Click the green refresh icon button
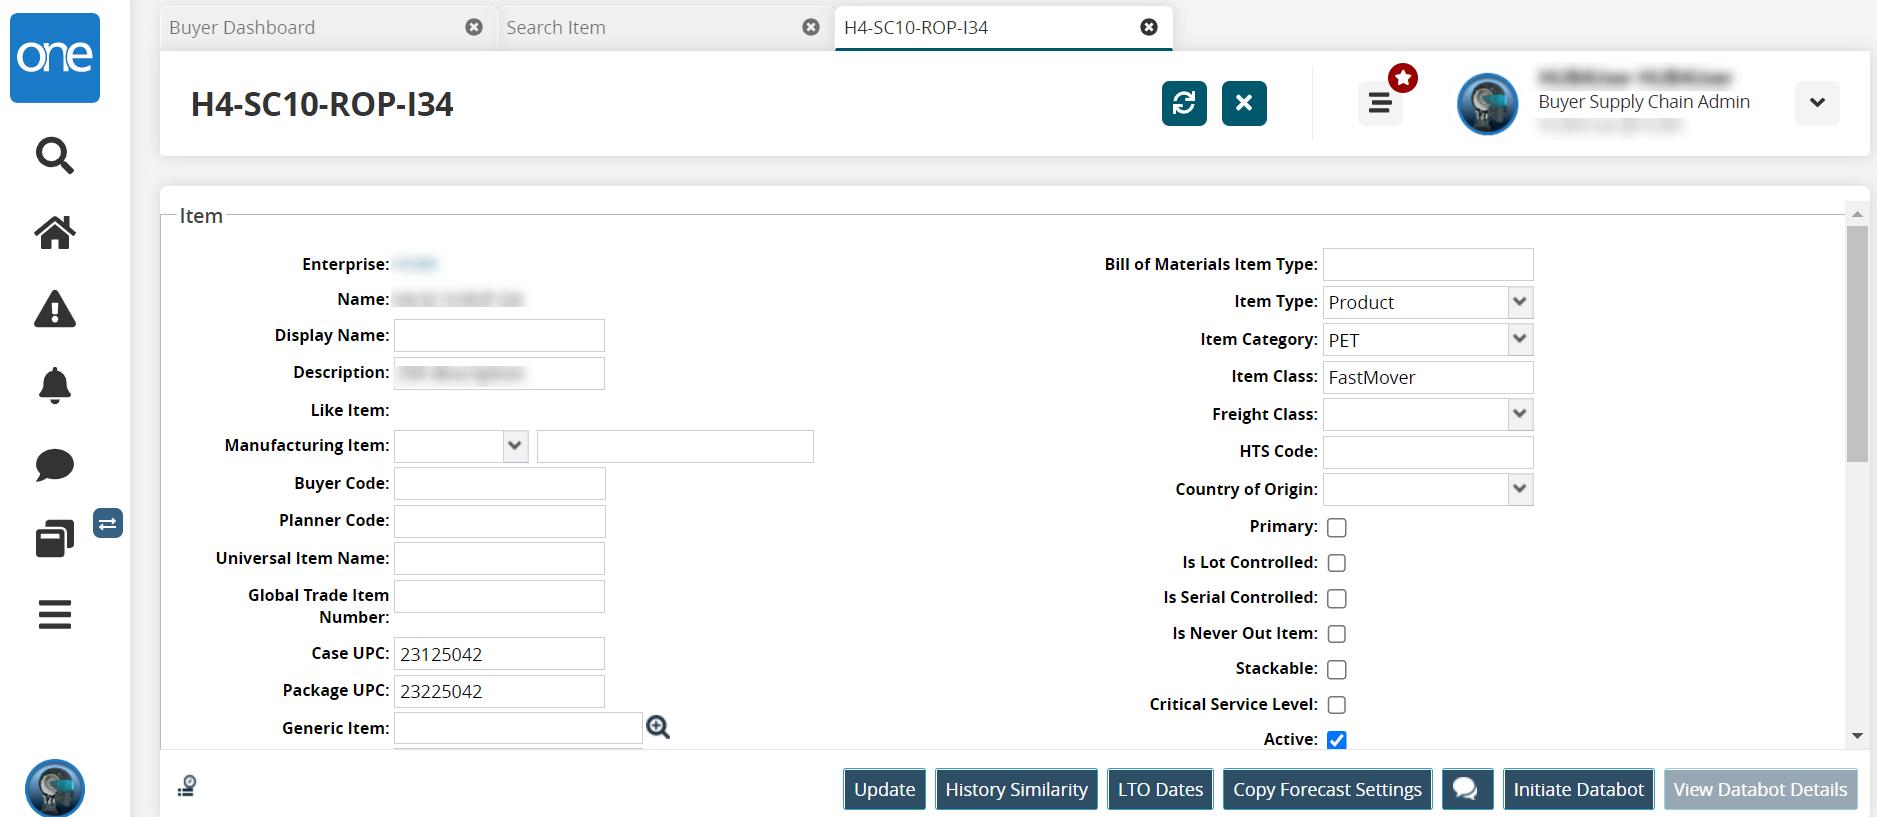The height and width of the screenshot is (817, 1877). [x=1184, y=104]
